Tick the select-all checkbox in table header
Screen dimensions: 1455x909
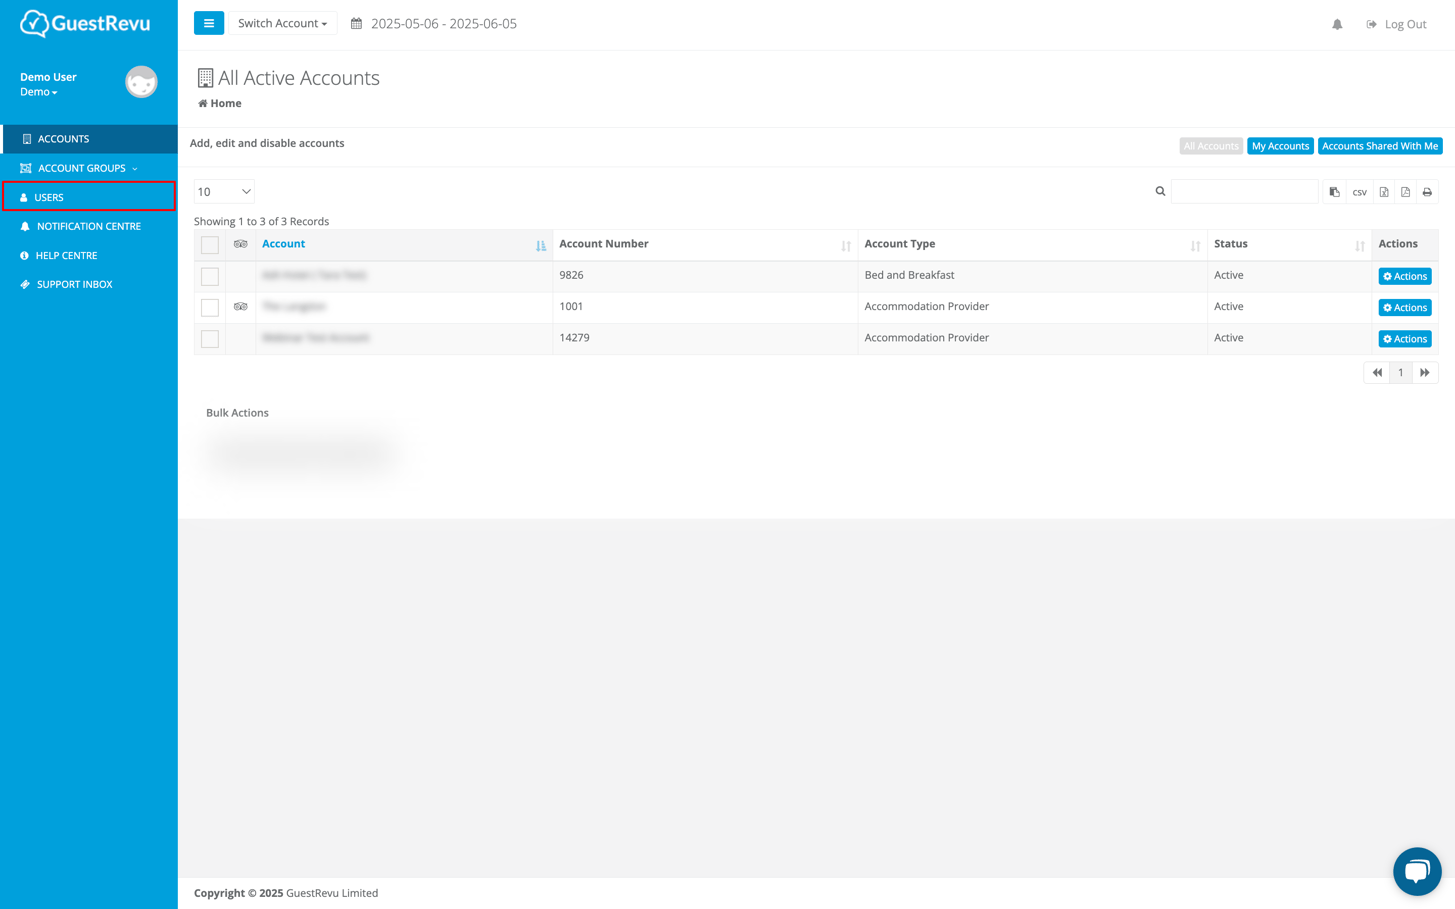[209, 245]
